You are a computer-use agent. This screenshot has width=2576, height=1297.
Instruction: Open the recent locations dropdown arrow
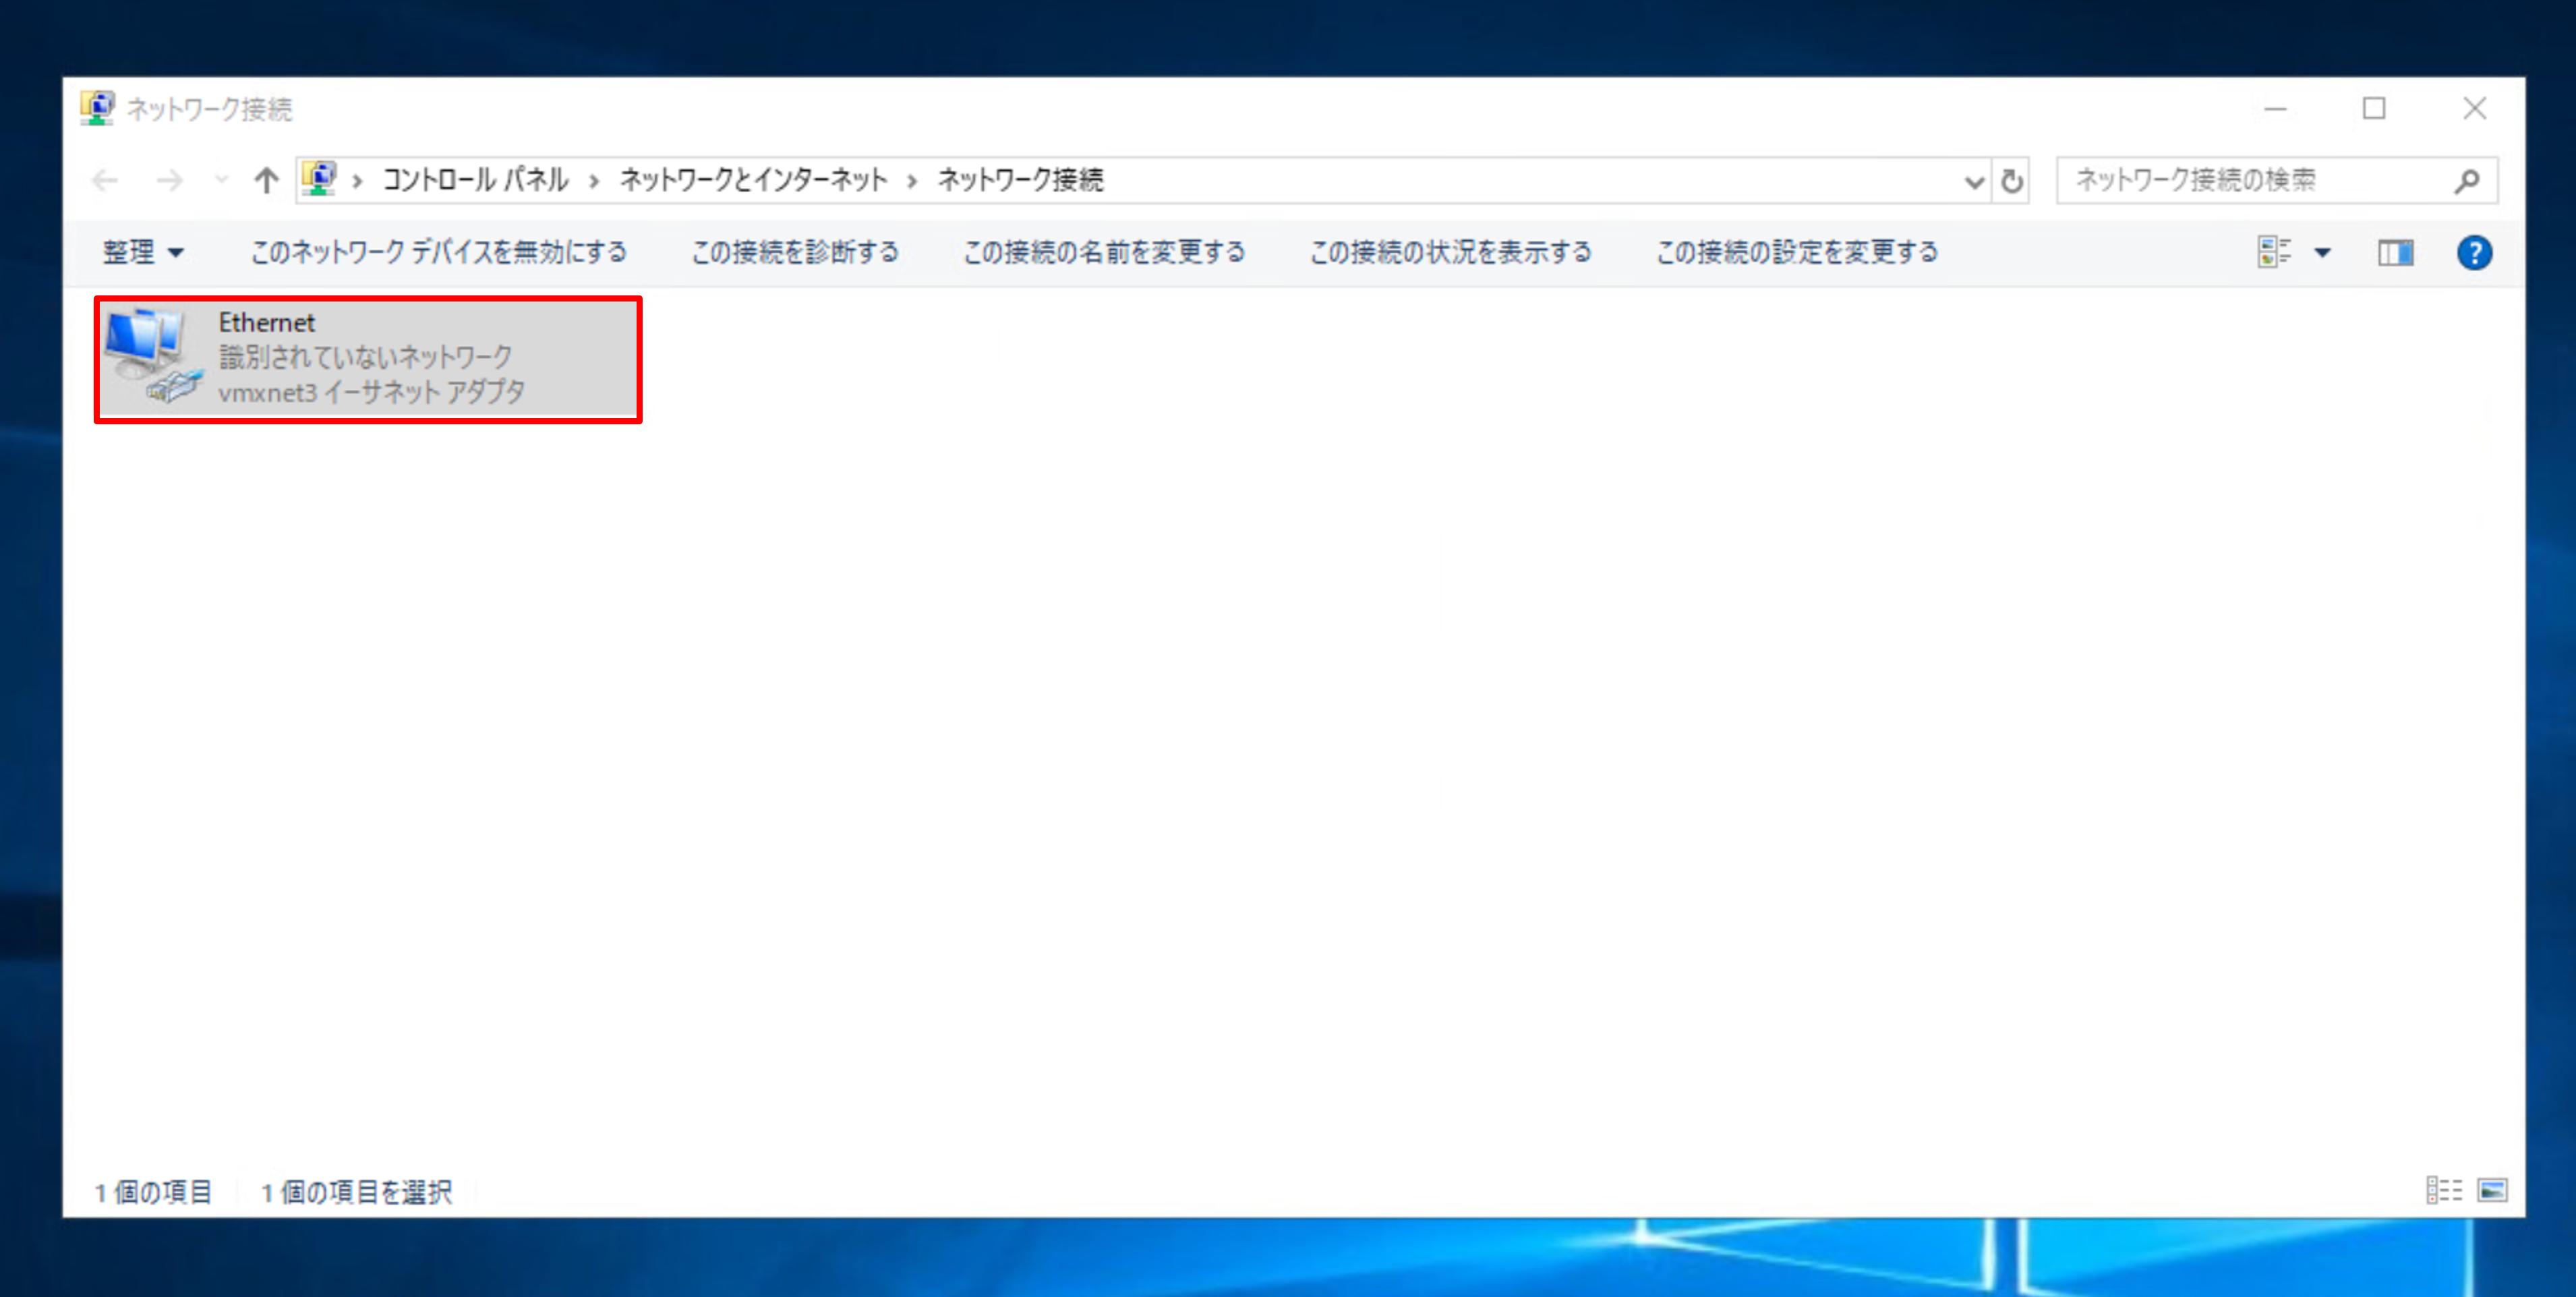[x=221, y=180]
